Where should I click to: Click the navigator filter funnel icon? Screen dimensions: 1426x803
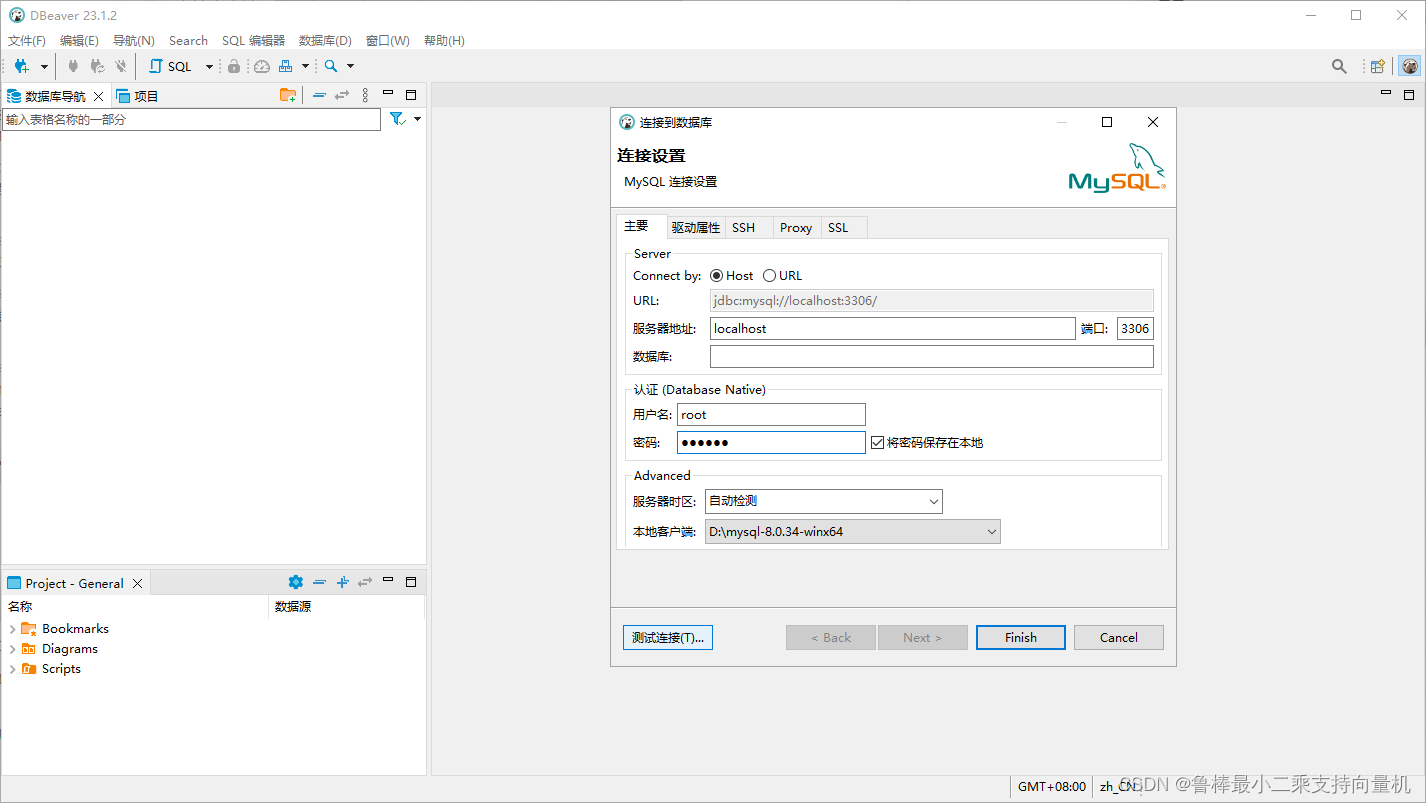click(x=397, y=119)
